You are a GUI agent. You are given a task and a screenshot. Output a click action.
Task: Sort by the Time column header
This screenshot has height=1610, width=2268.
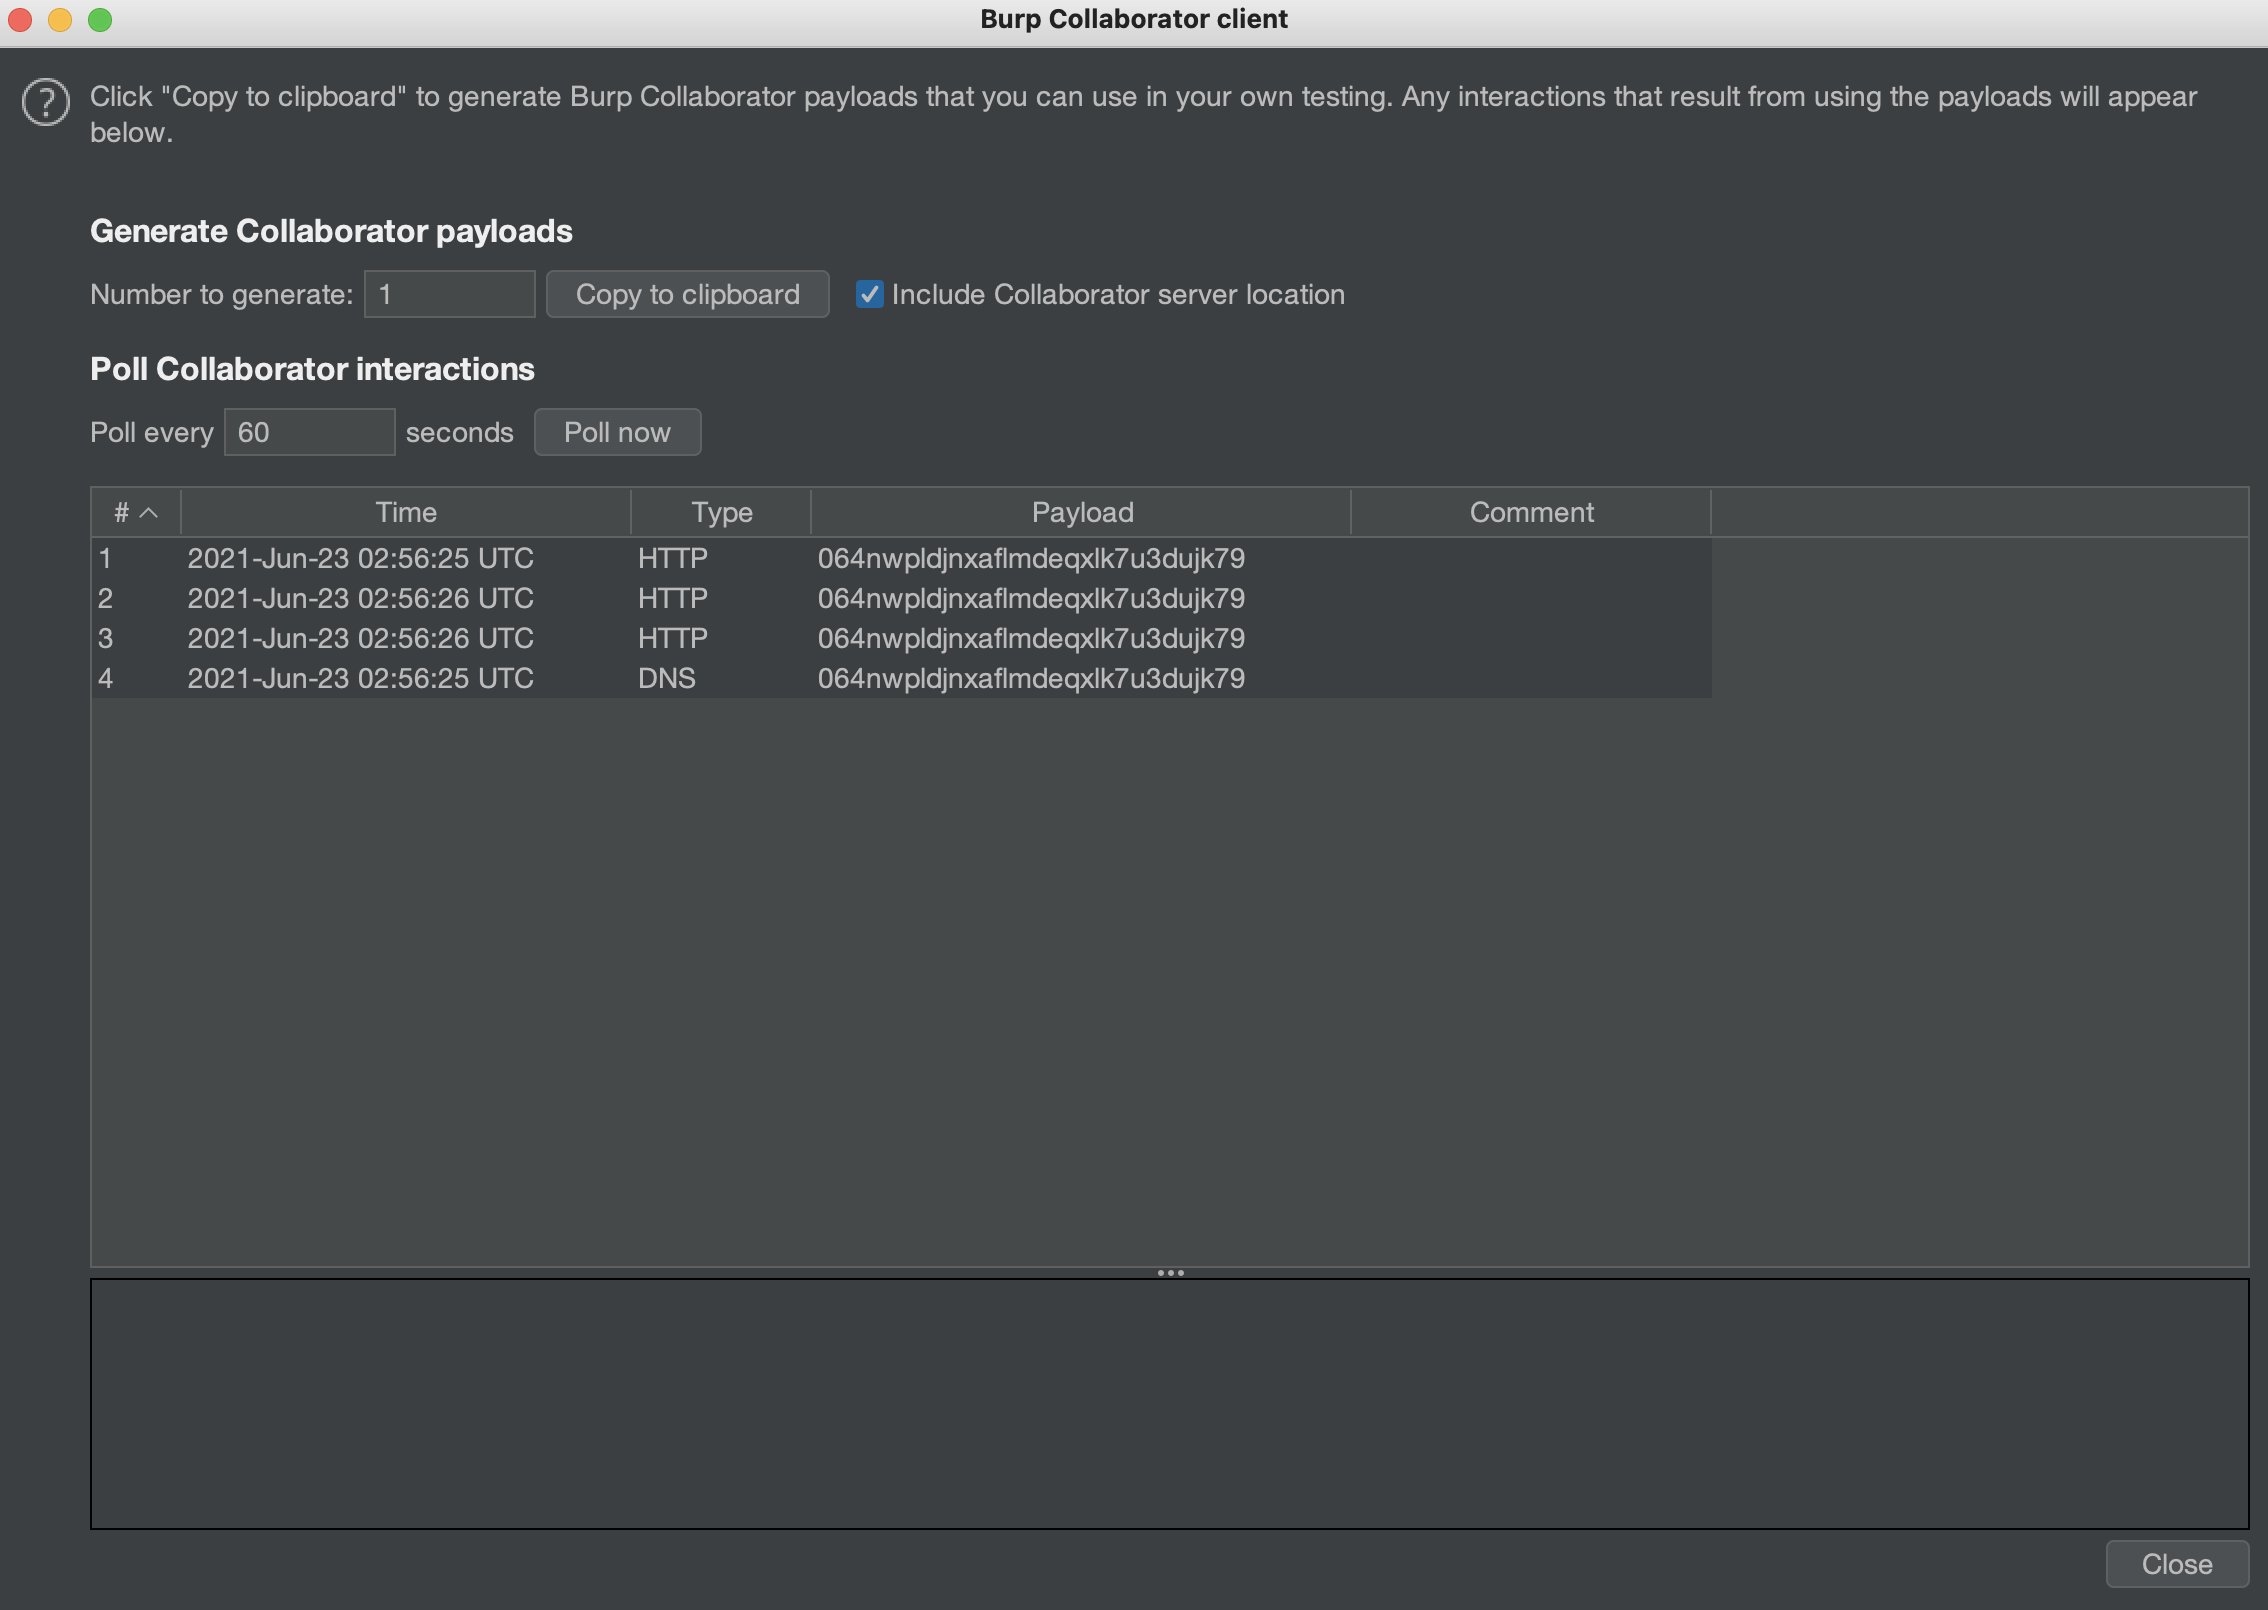(406, 512)
